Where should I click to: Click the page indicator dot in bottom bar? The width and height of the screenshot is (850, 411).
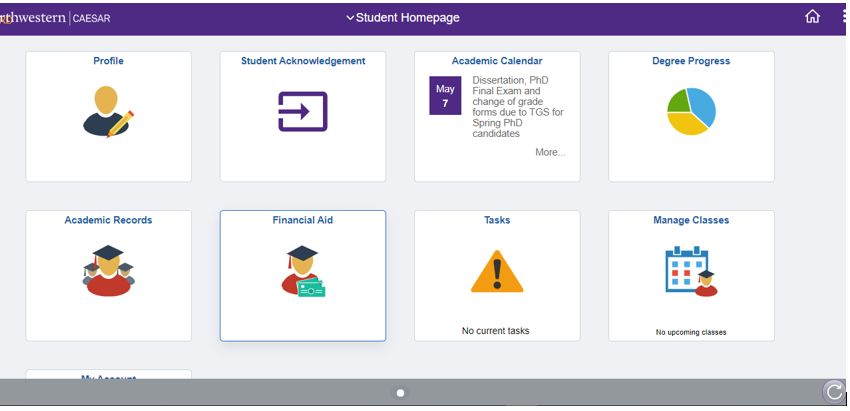coord(401,393)
